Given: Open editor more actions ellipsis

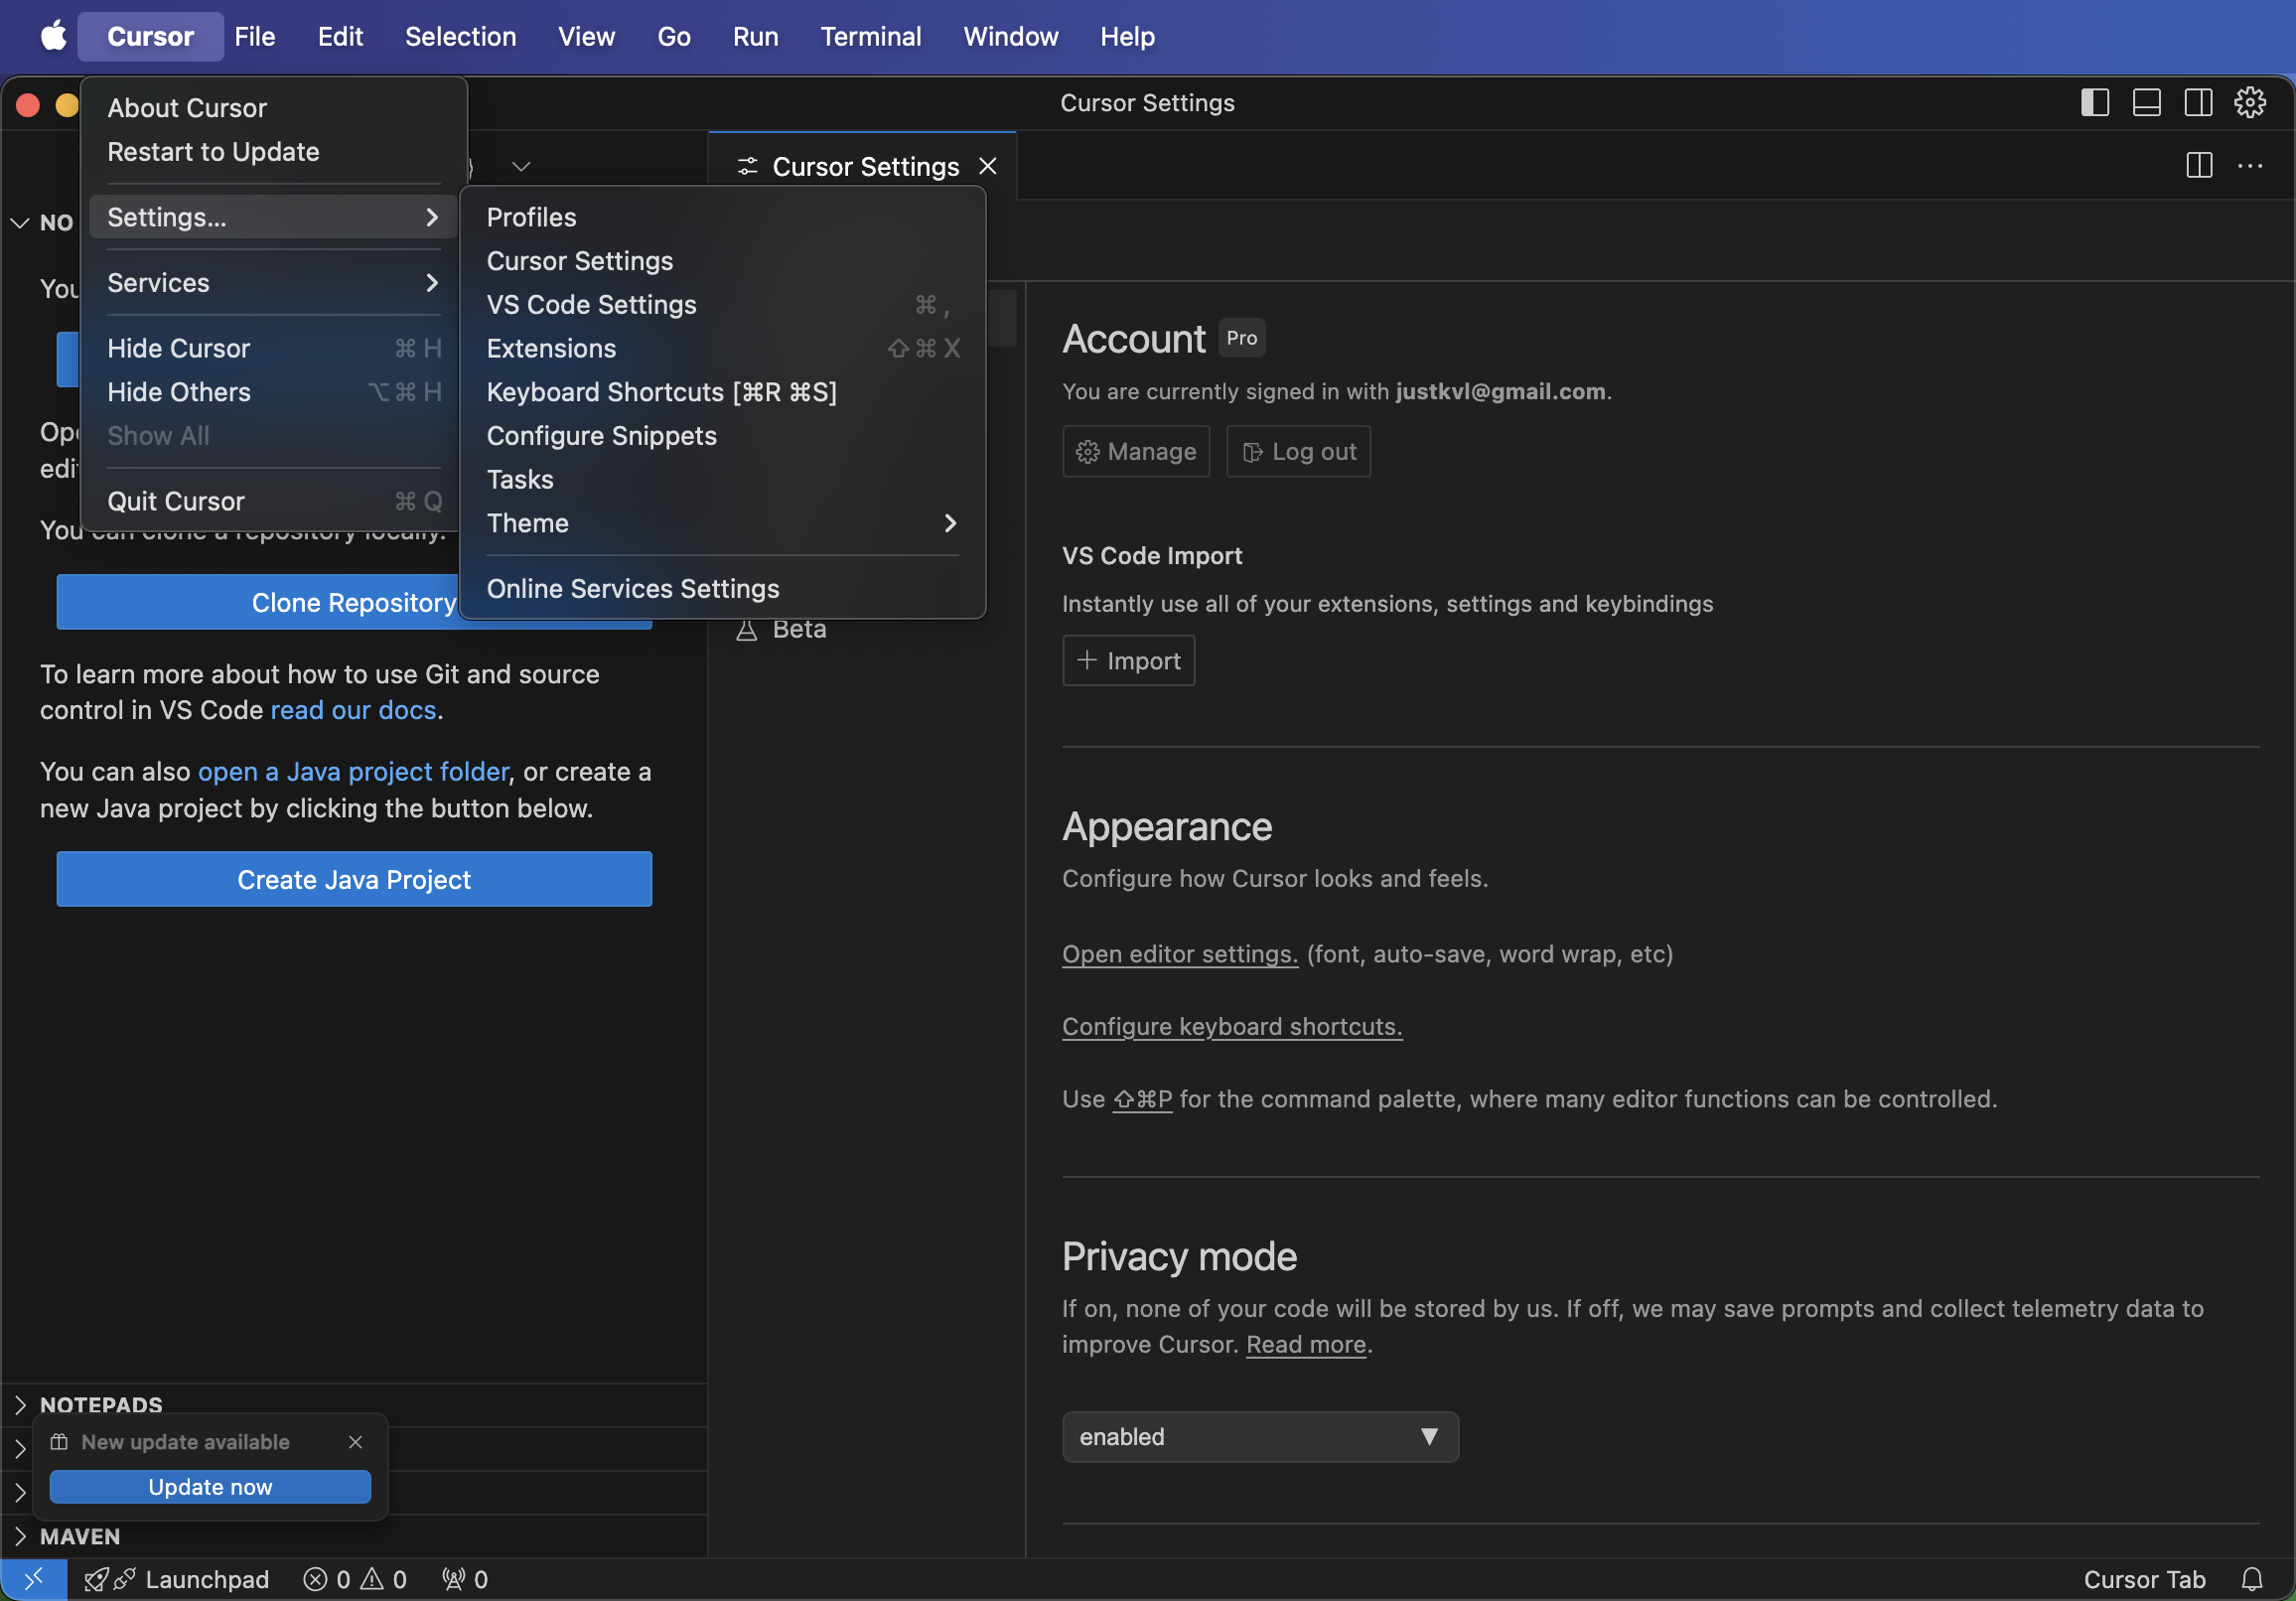Looking at the screenshot, I should coord(2249,166).
